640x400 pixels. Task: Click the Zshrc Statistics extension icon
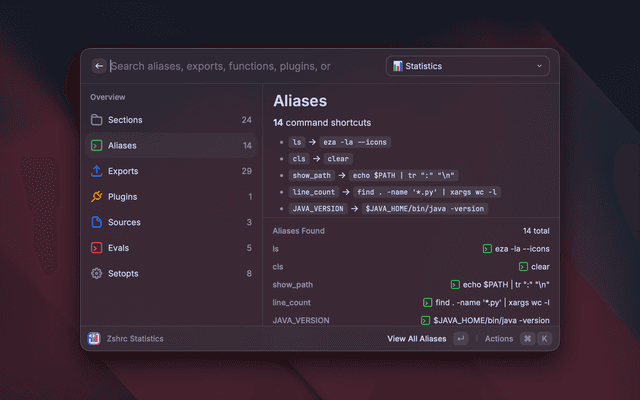point(94,339)
